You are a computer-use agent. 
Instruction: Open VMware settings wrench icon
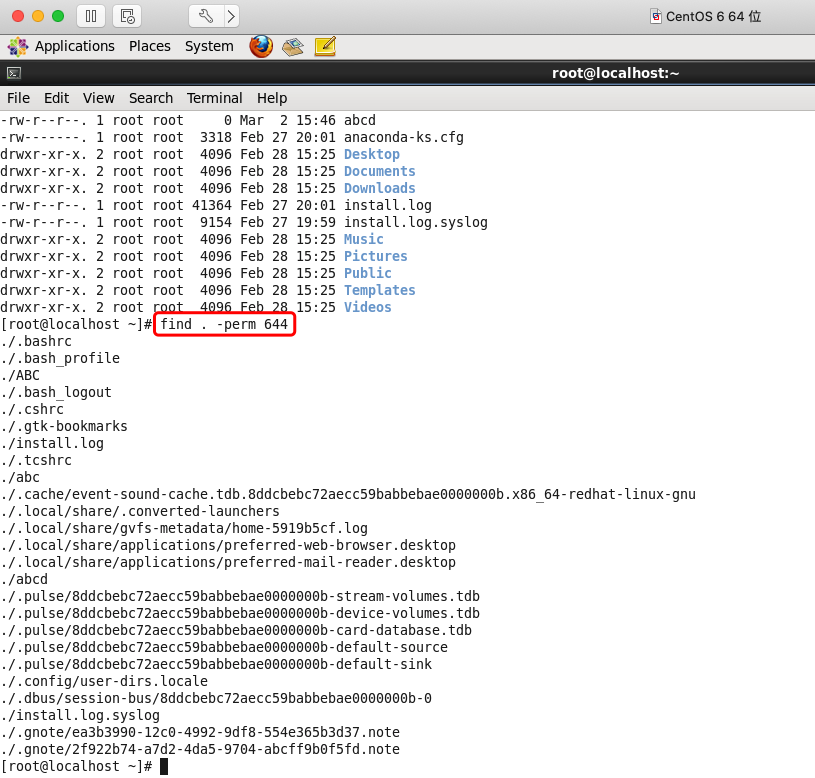[206, 16]
